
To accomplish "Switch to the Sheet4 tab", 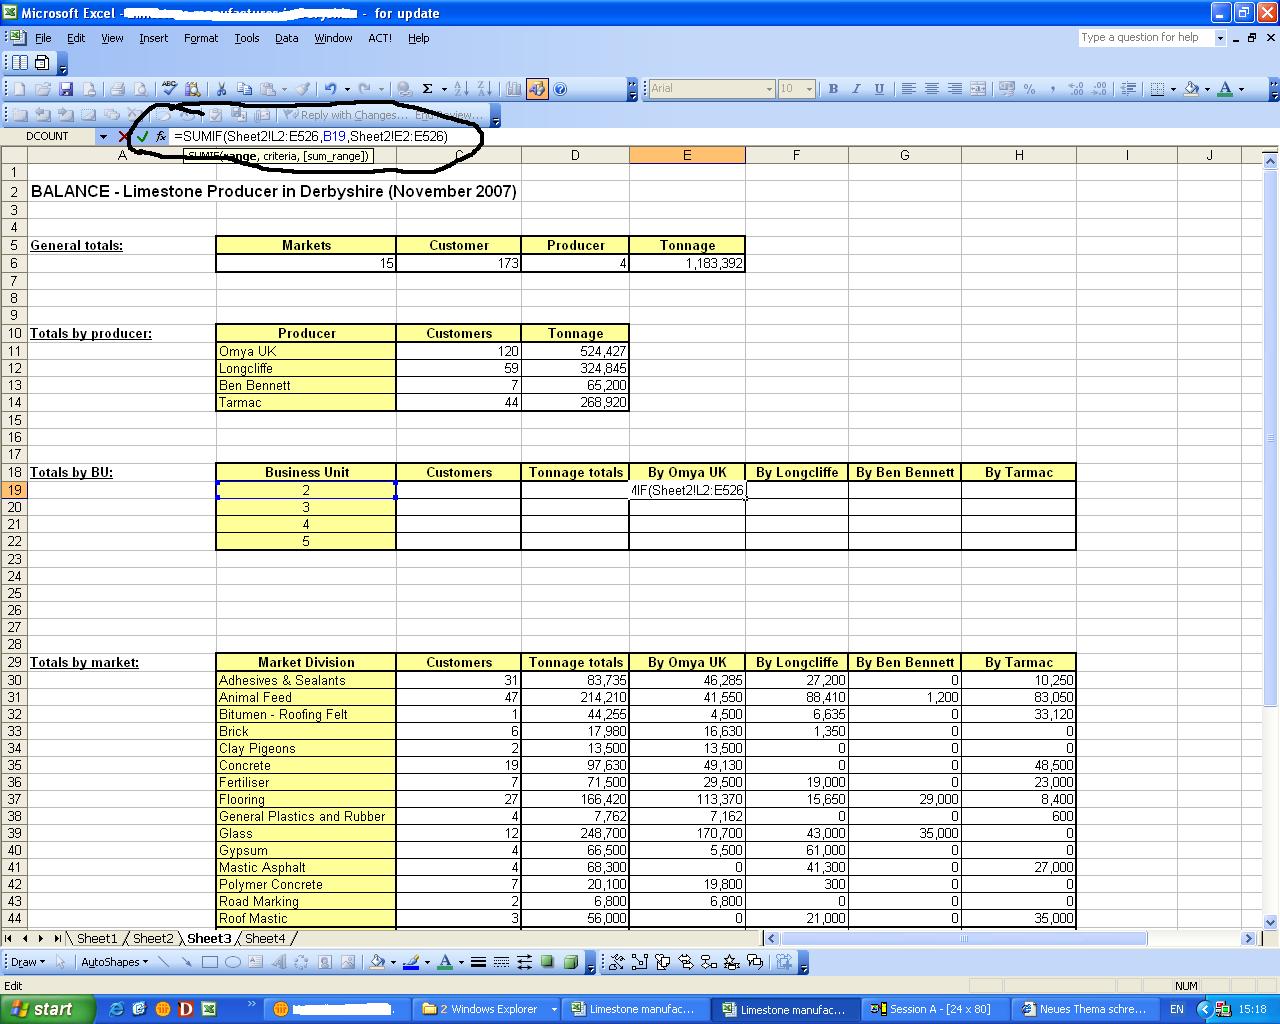I will tap(265, 938).
